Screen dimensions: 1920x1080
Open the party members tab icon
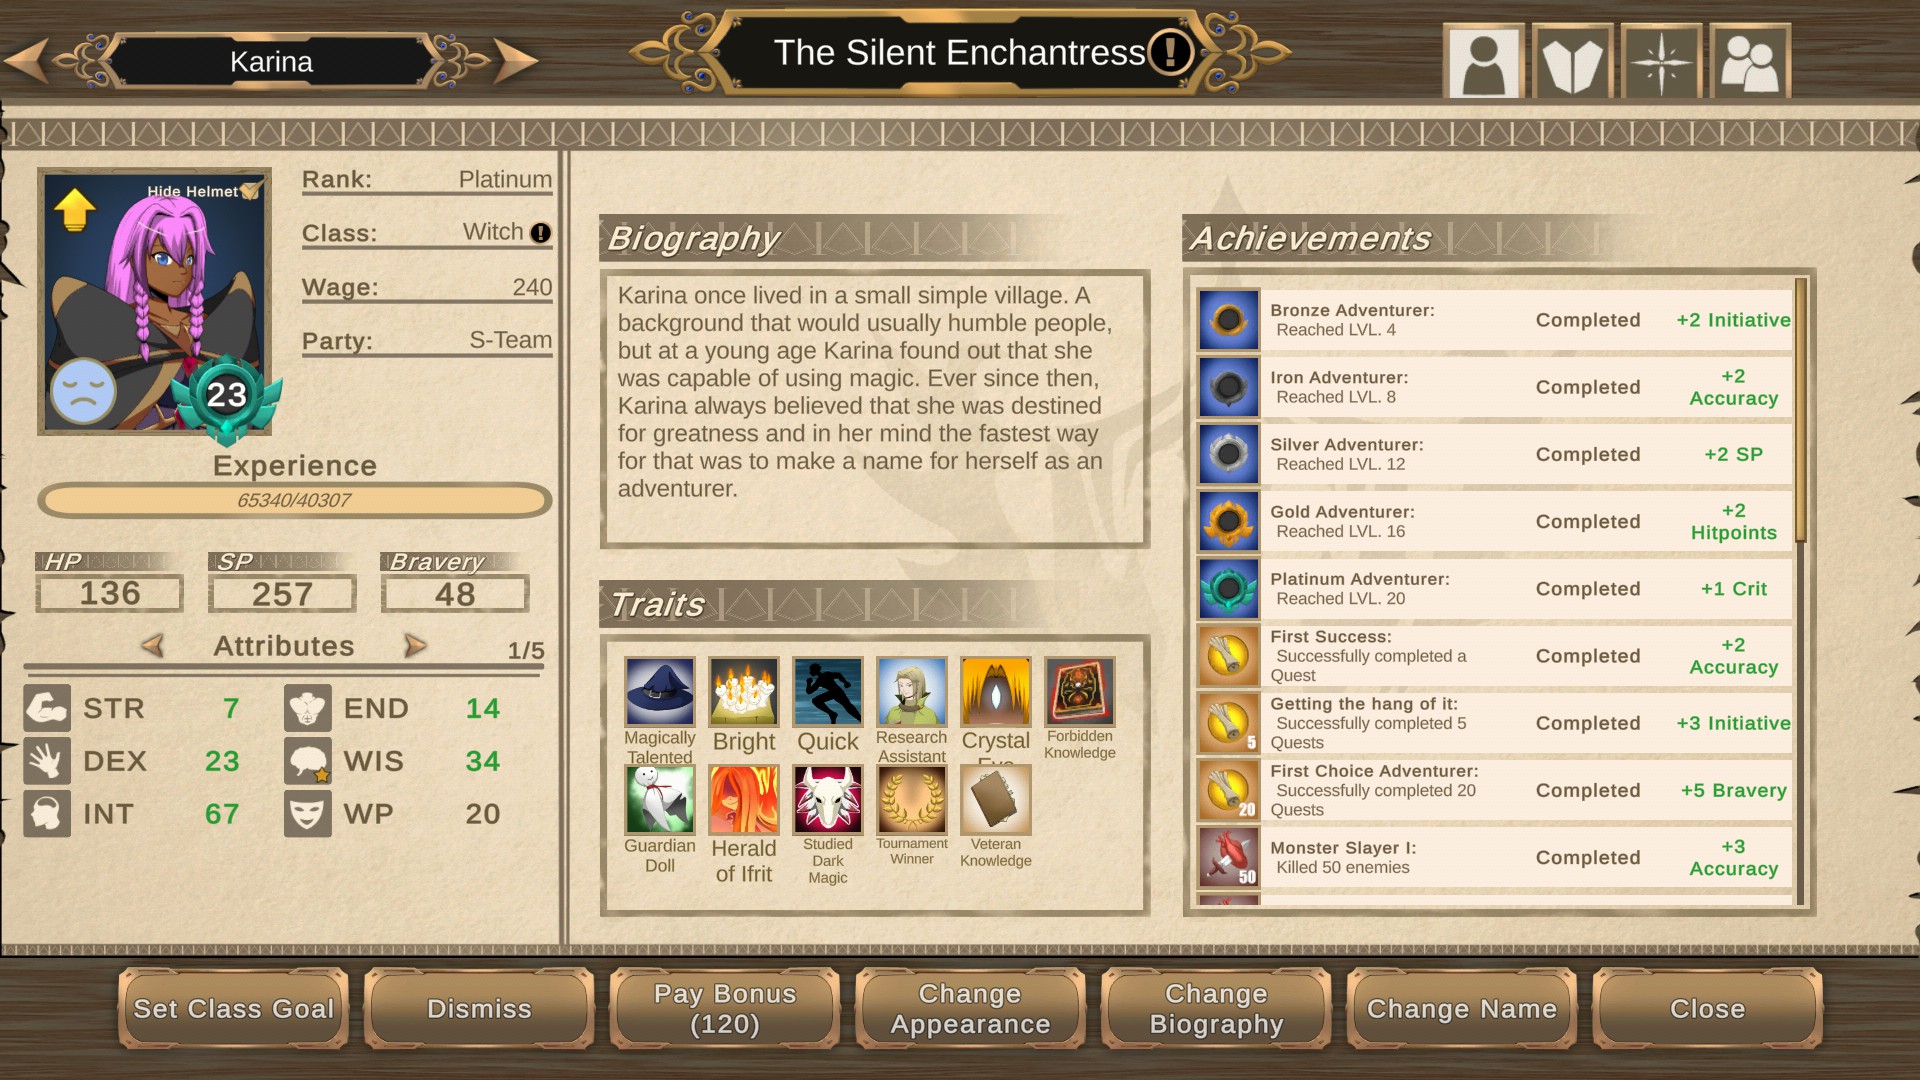tap(1750, 62)
